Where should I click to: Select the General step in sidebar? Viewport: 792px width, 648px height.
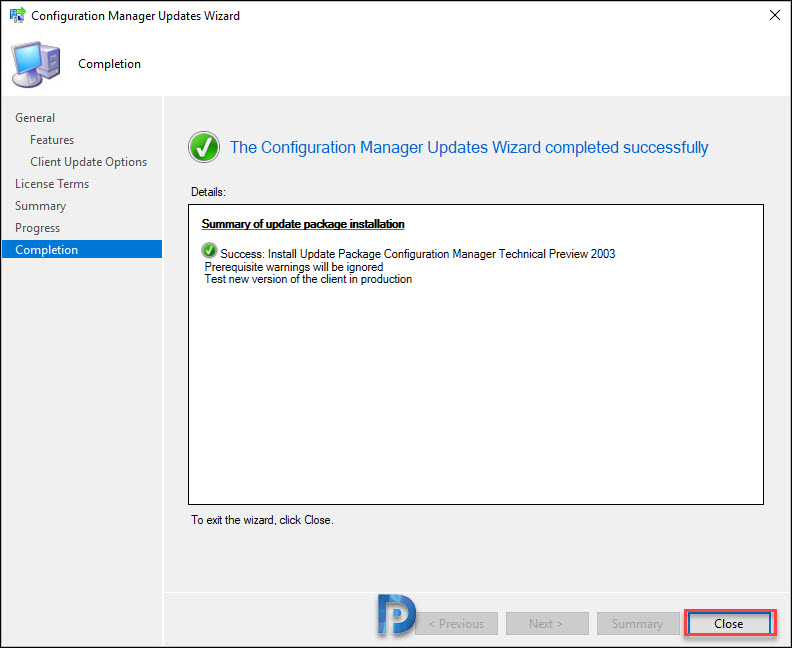pos(35,118)
